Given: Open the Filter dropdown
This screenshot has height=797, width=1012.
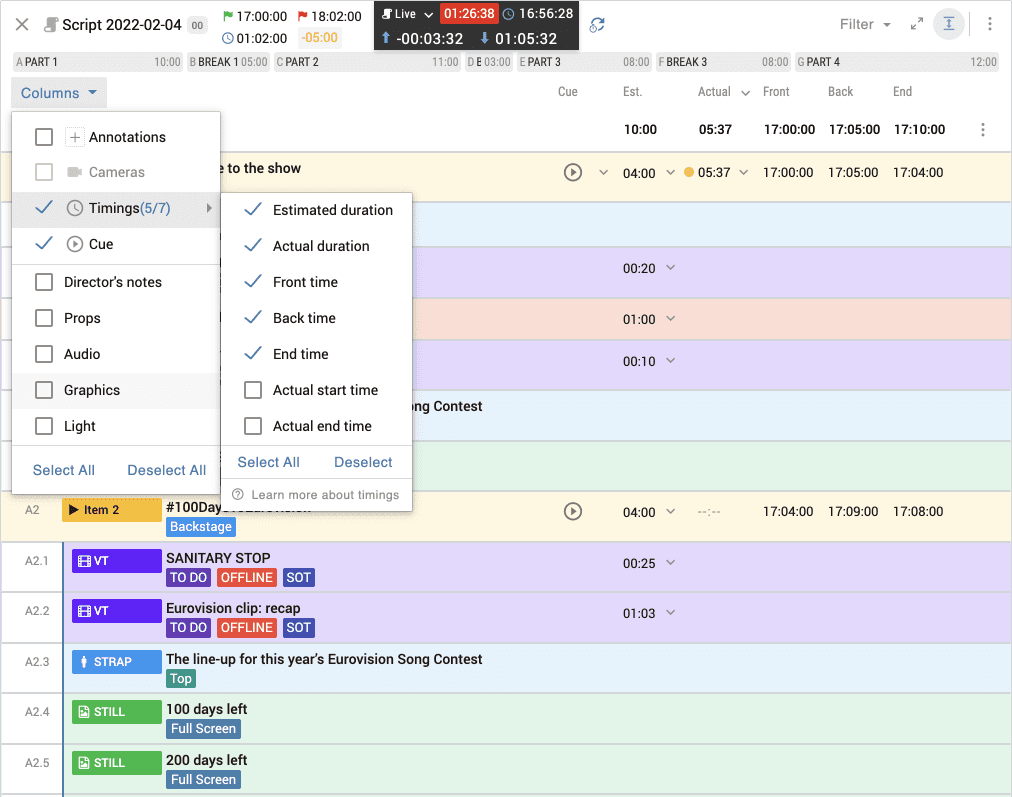Looking at the screenshot, I should coord(865,25).
